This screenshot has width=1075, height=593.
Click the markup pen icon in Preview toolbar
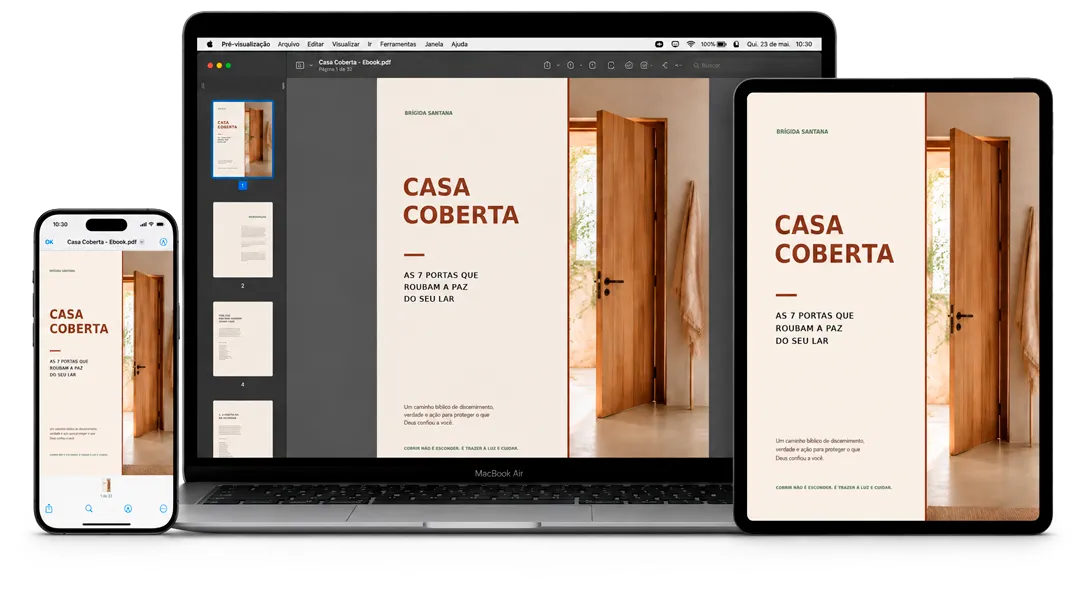click(x=629, y=65)
